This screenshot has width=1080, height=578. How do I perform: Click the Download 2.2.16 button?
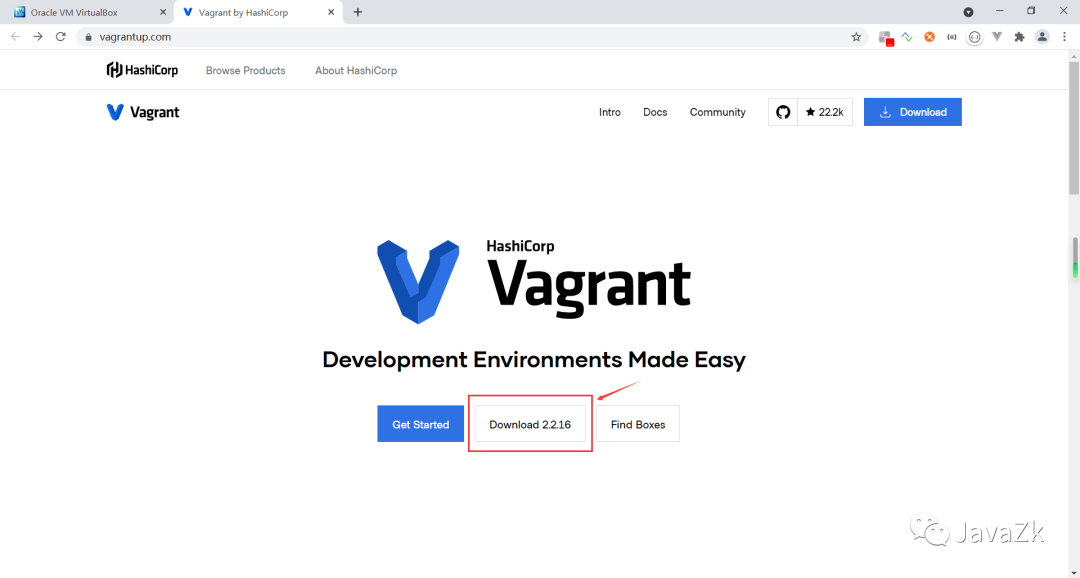pos(530,424)
